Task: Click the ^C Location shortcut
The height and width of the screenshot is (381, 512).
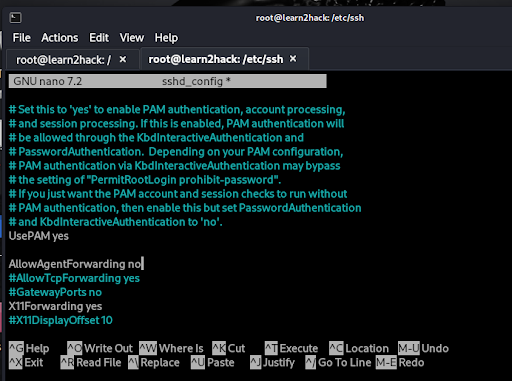Action: pyautogui.click(x=359, y=348)
